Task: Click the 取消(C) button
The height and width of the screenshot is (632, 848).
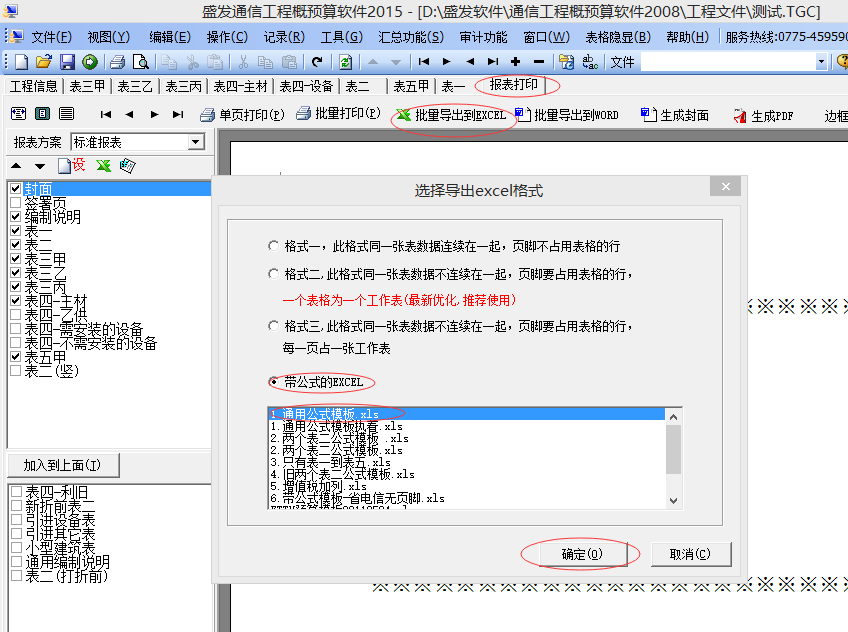Action: pos(691,554)
